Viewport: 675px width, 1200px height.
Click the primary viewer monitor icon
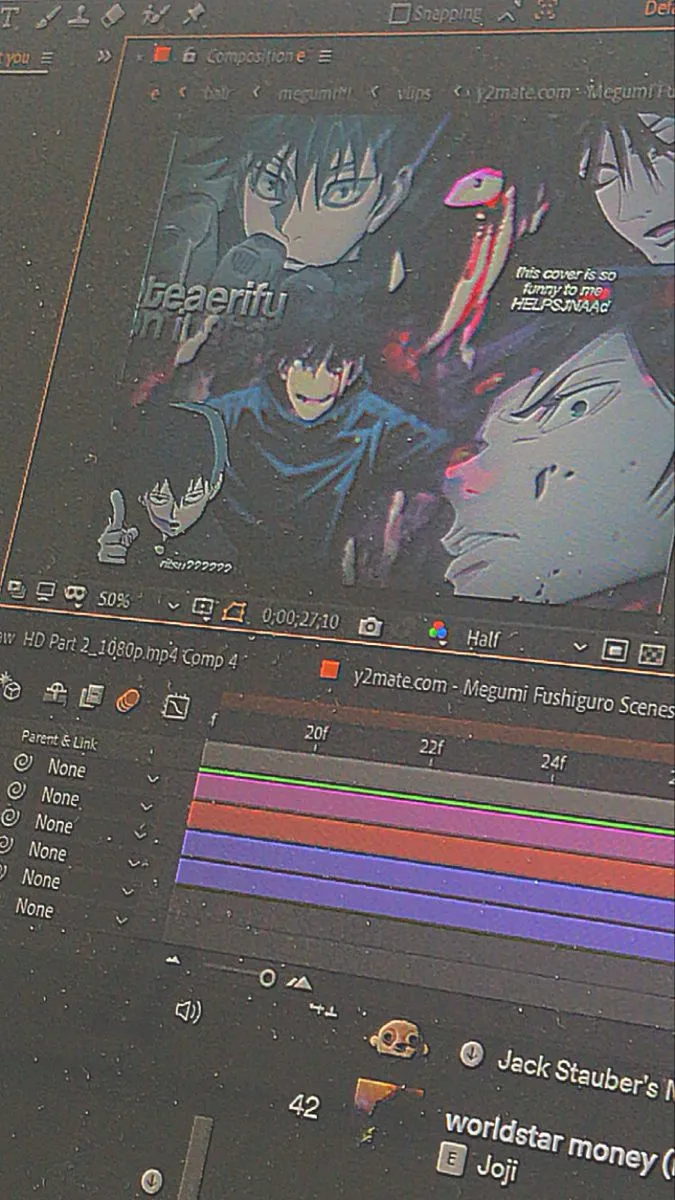coord(45,592)
